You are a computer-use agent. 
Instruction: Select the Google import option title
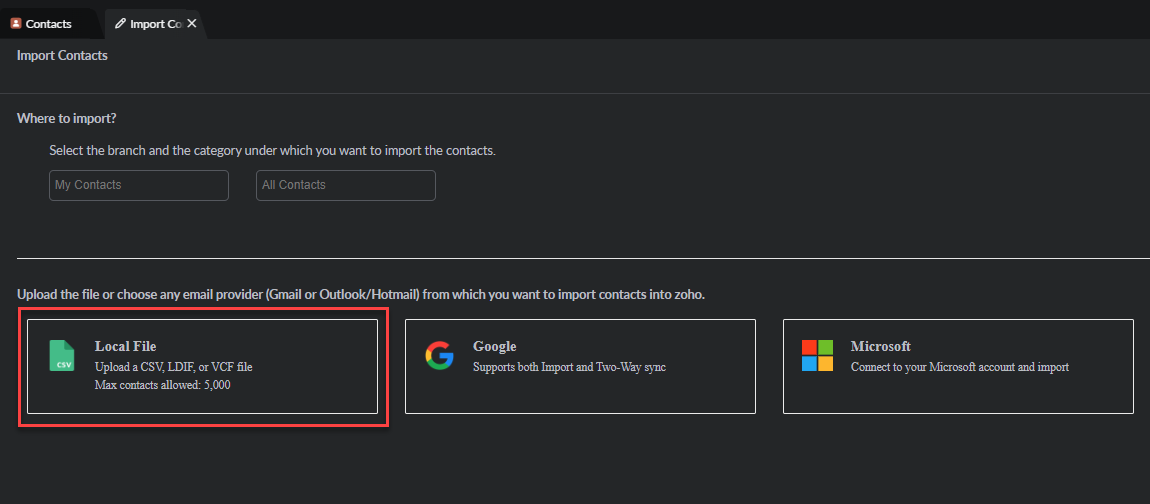[x=494, y=347]
